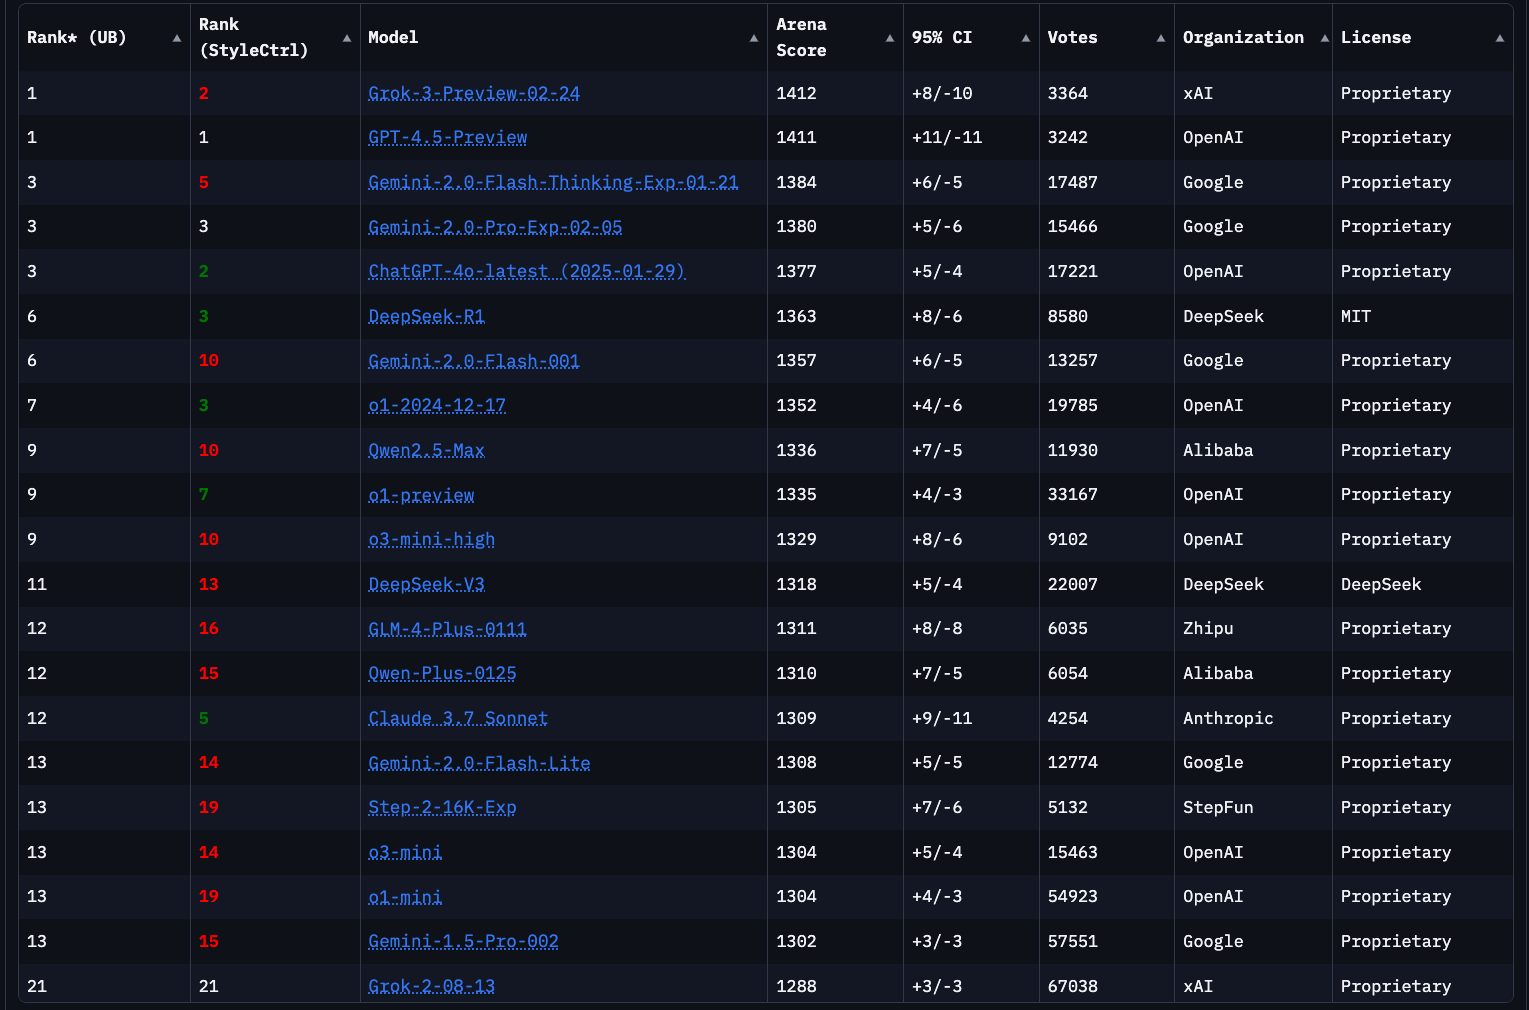Click the confidence interval +11/-11
The height and width of the screenshot is (1010, 1529).
[x=947, y=137]
